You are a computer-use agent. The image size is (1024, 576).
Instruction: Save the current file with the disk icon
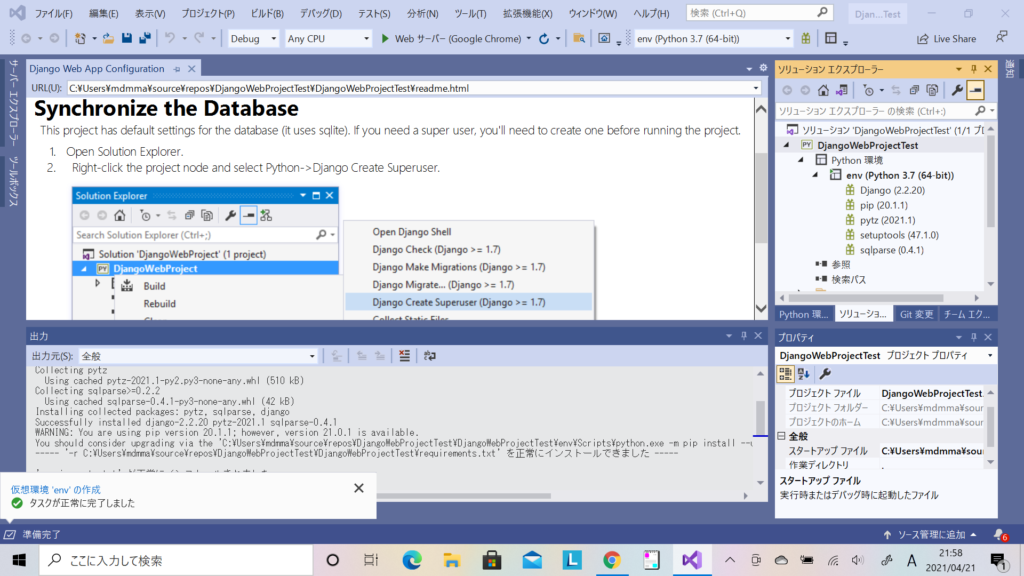[x=127, y=39]
